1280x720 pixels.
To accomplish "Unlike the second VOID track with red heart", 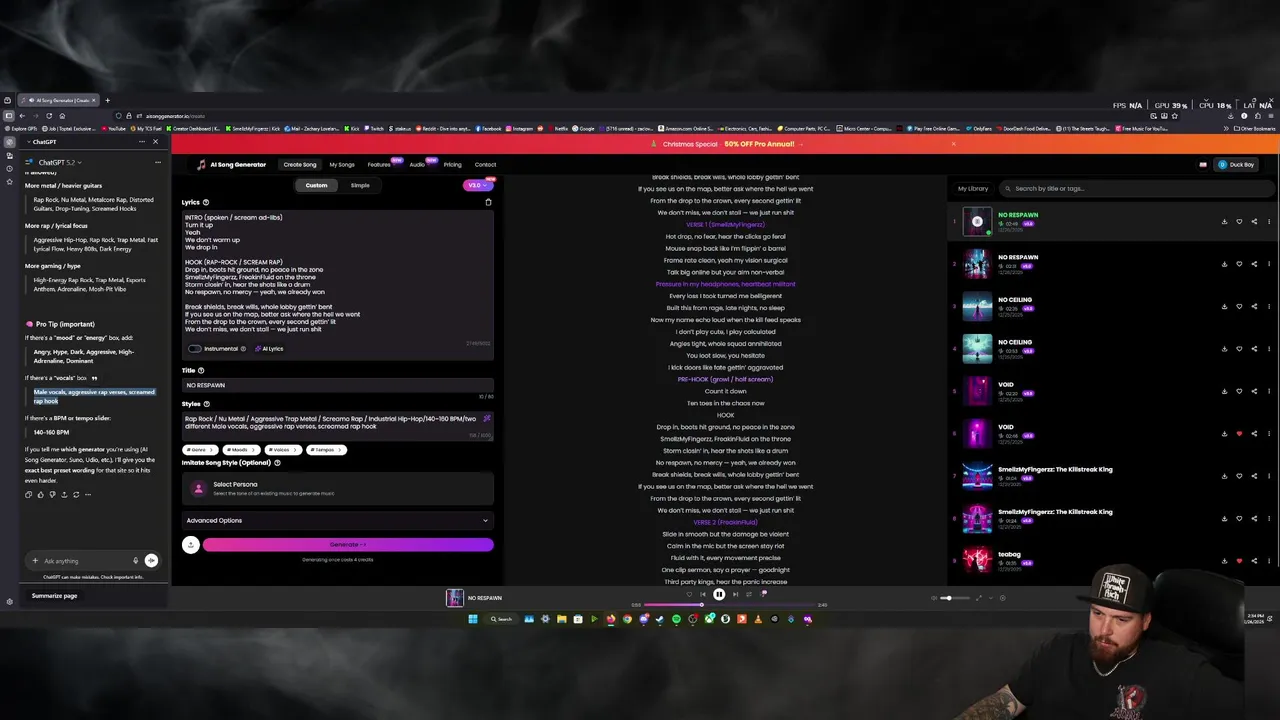I will pos(1239,434).
